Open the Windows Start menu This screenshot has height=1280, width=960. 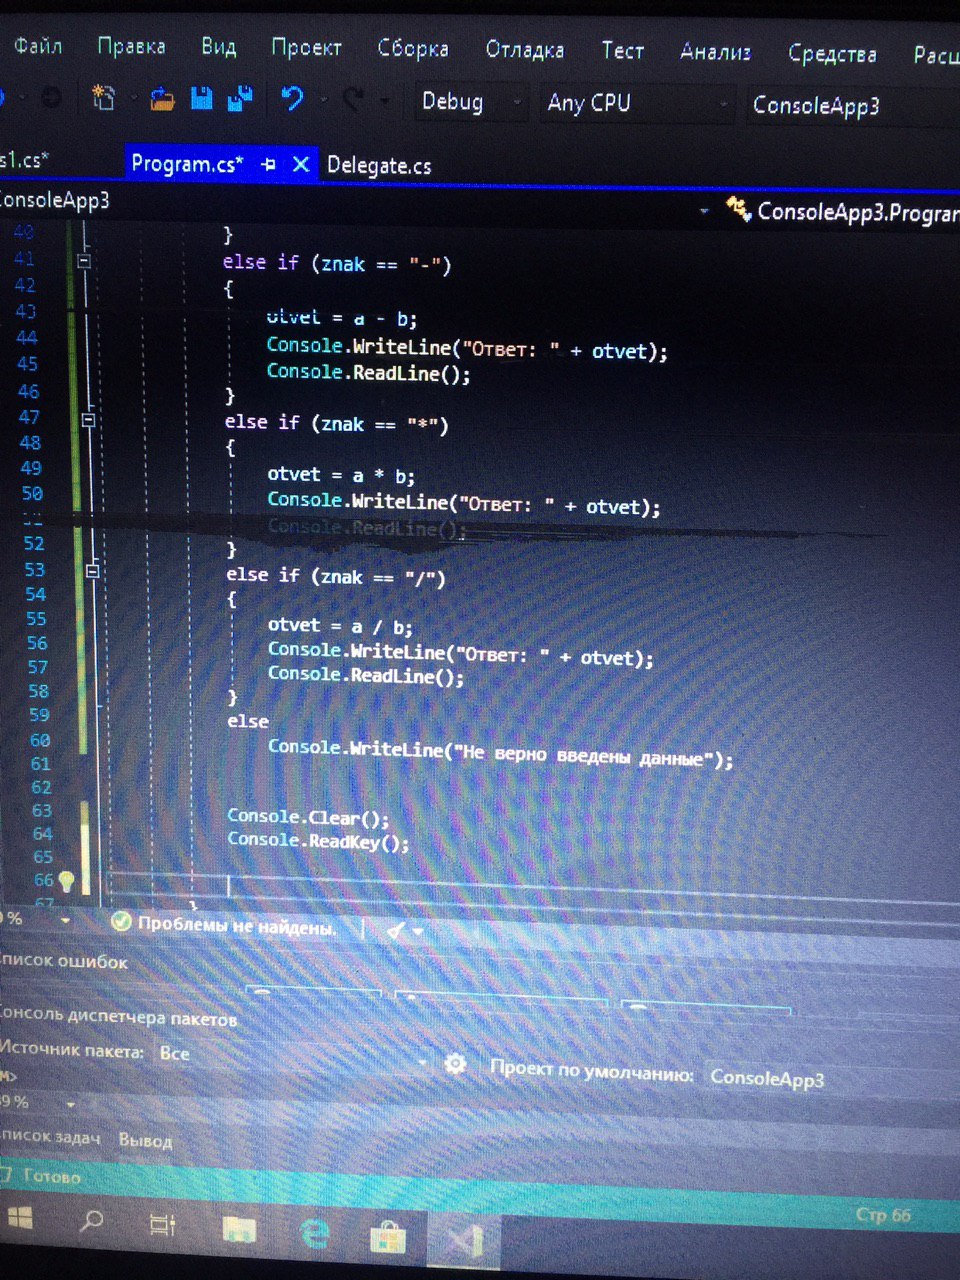click(20, 1219)
